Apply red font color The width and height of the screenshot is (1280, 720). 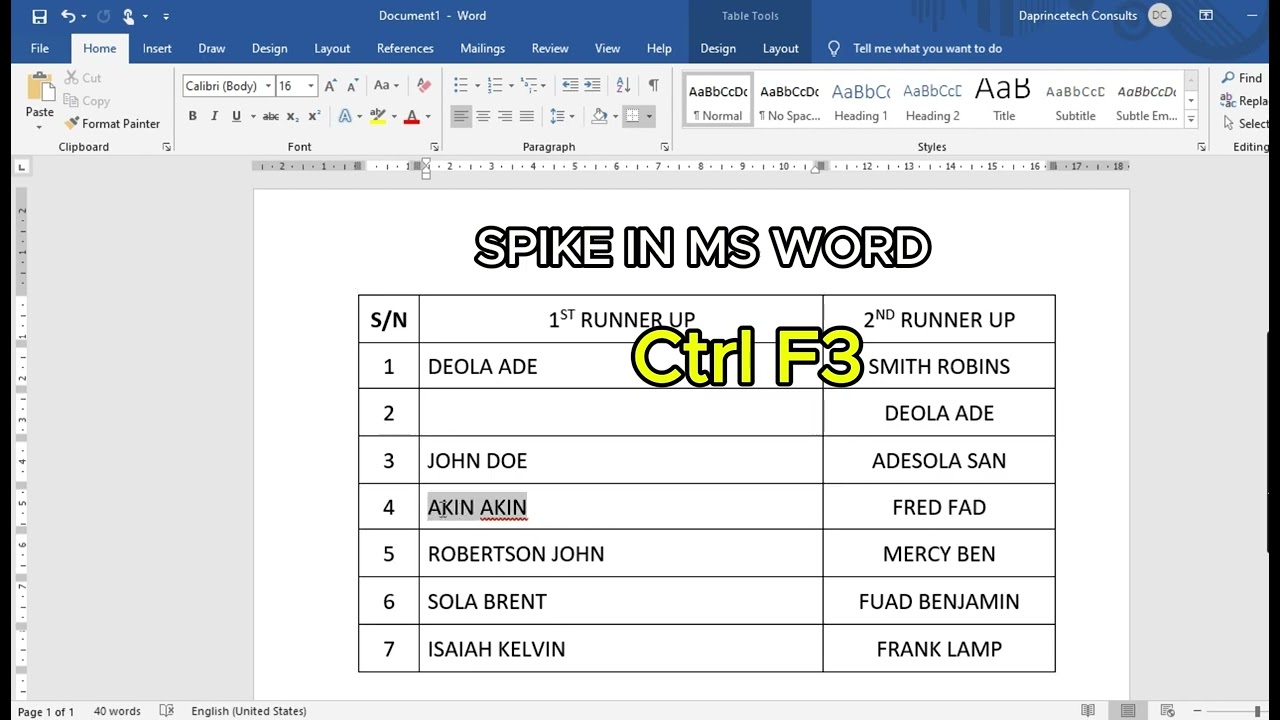(x=411, y=117)
